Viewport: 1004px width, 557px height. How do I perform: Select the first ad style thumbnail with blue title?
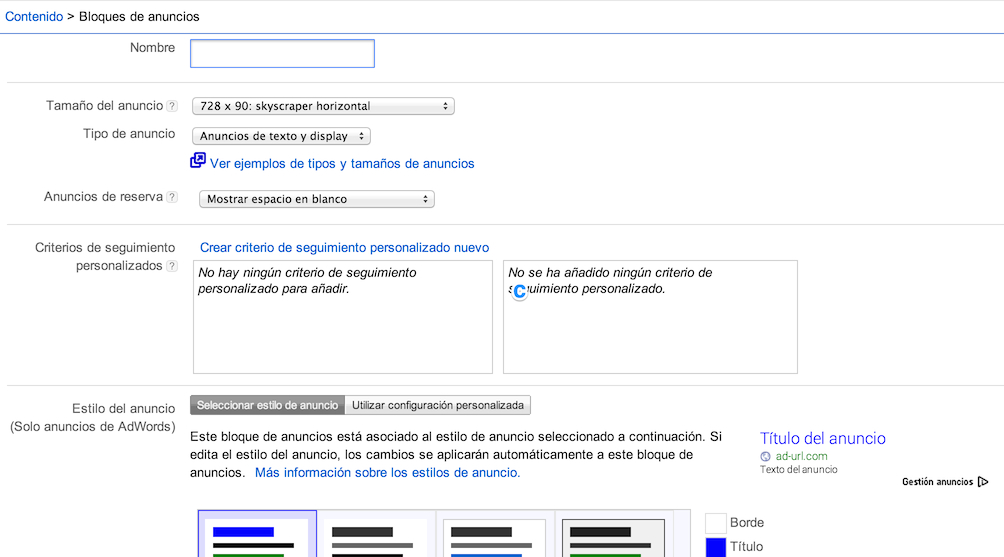[x=256, y=536]
